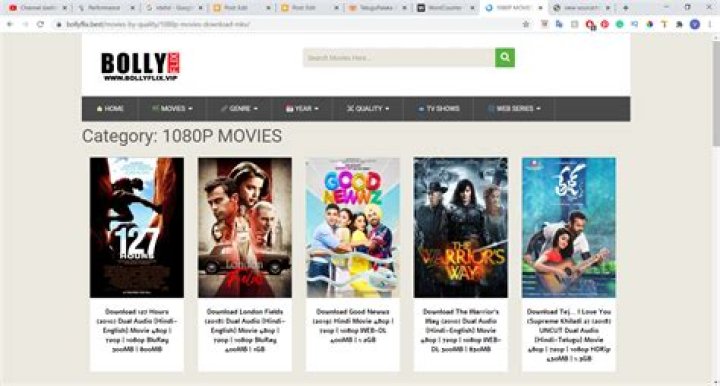This screenshot has width=720, height=386.
Task: Click the page vertical scrollbar thumb
Action: pos(716,94)
